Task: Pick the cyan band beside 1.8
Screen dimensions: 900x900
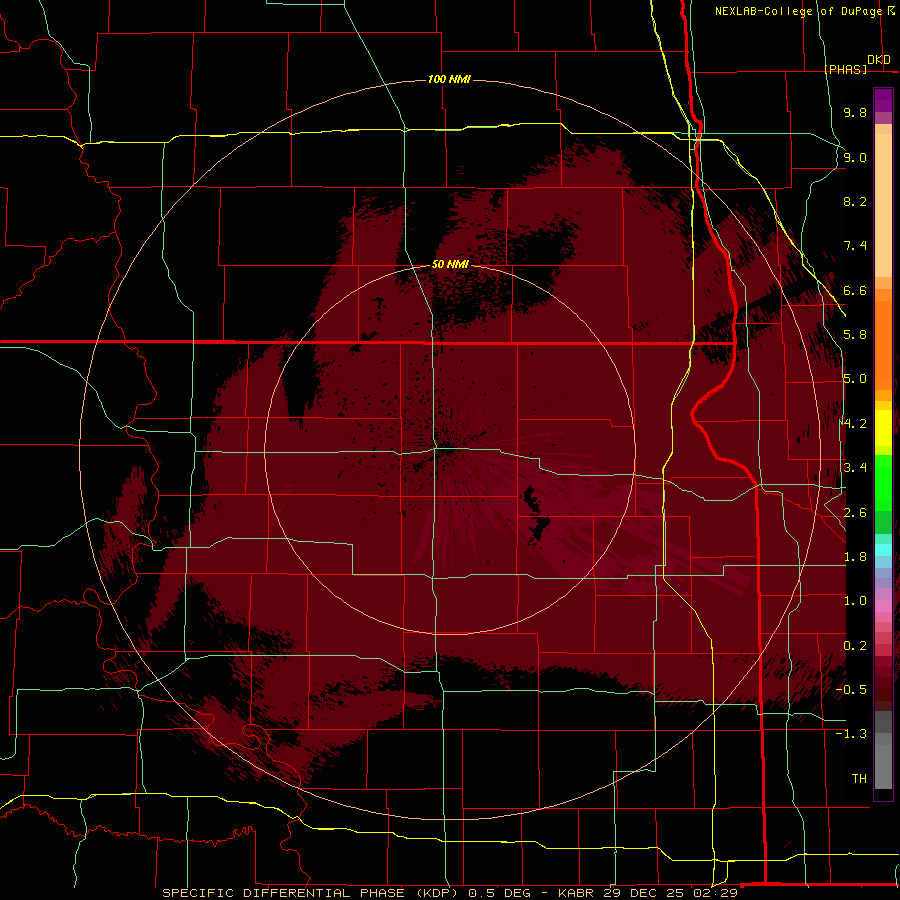Action: (x=883, y=550)
